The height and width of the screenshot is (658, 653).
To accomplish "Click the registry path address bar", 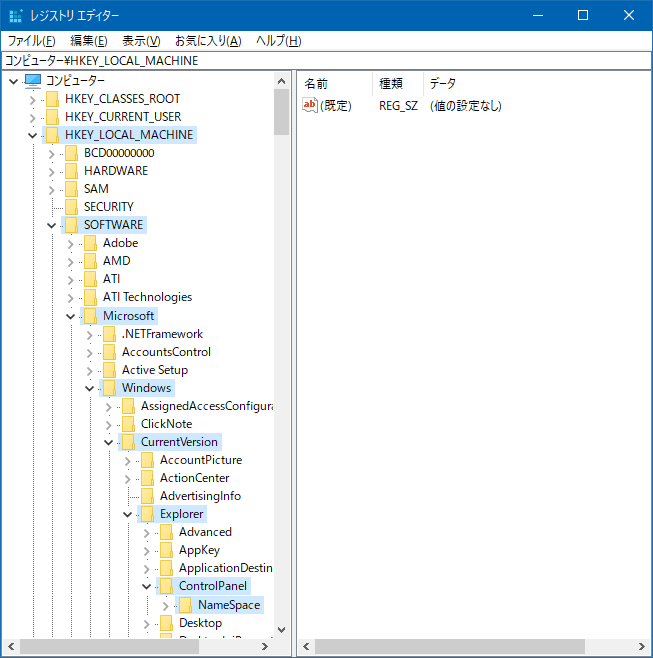I will click(x=326, y=61).
